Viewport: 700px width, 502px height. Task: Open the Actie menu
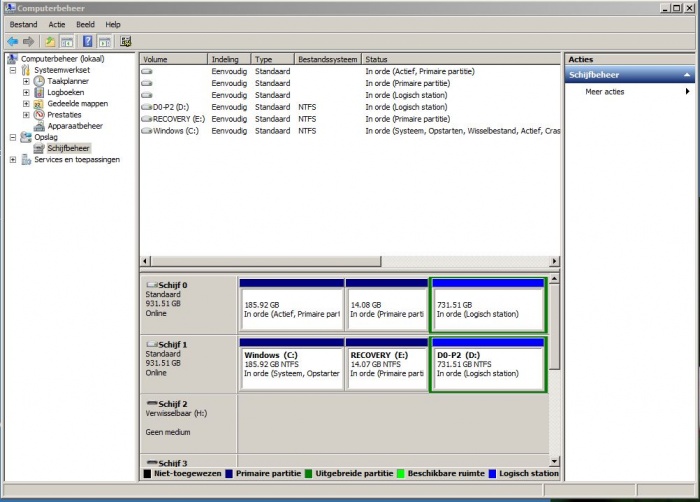point(57,24)
